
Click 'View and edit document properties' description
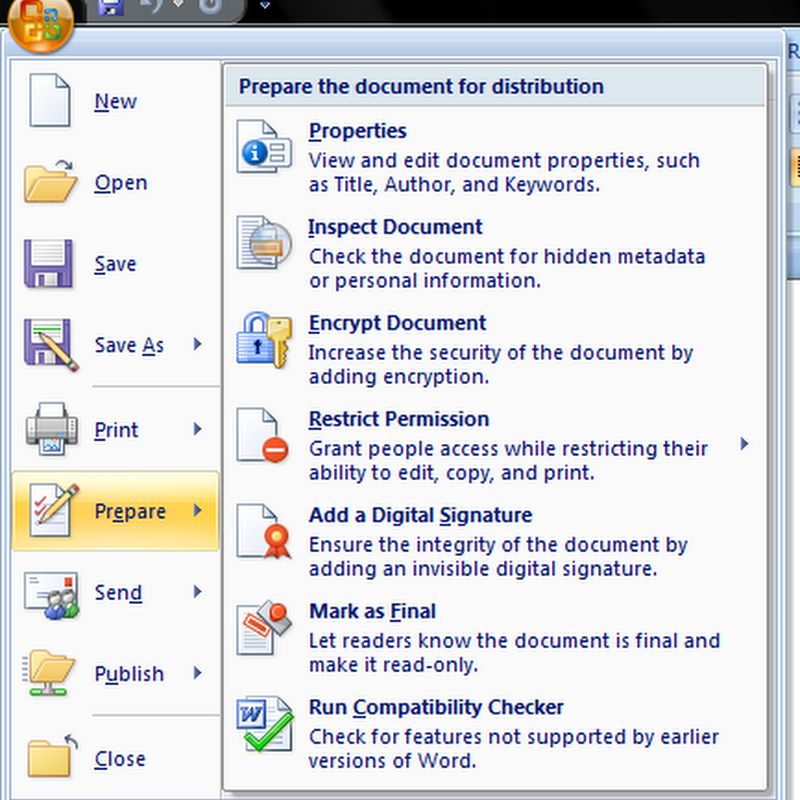pyautogui.click(x=504, y=172)
